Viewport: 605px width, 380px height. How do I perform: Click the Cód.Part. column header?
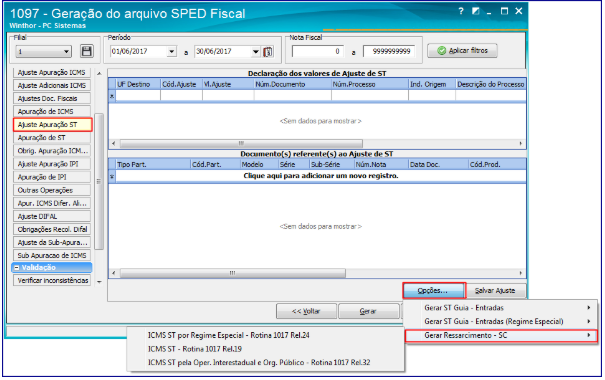pos(215,165)
